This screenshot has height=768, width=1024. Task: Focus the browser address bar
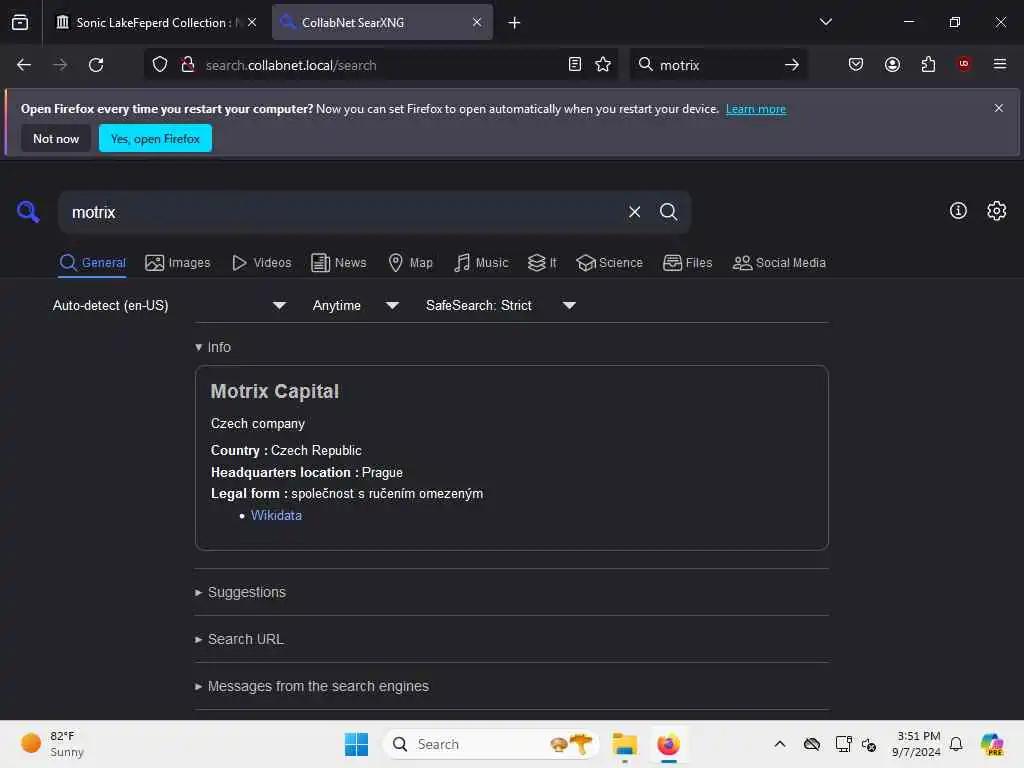click(x=382, y=65)
